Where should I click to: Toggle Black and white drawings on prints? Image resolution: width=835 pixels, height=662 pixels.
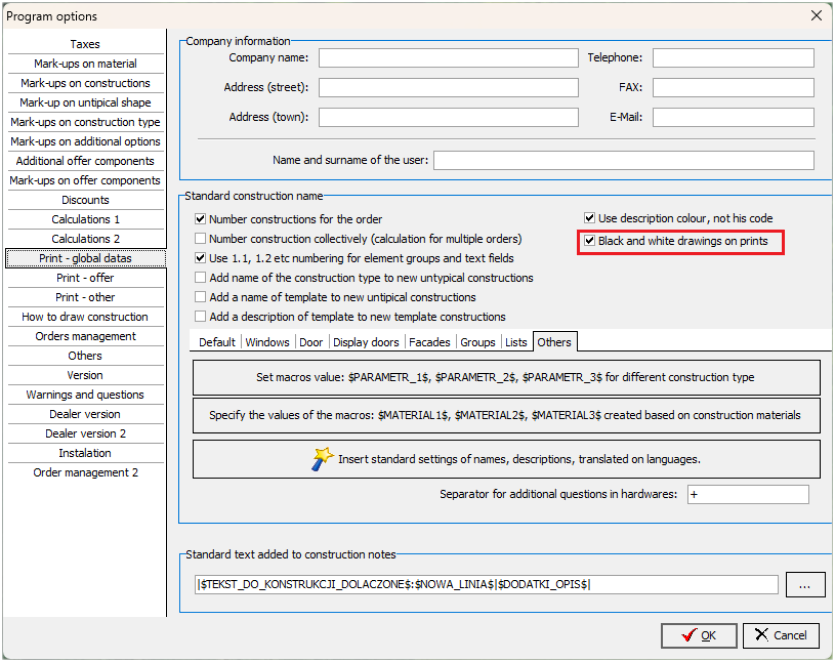(x=591, y=241)
